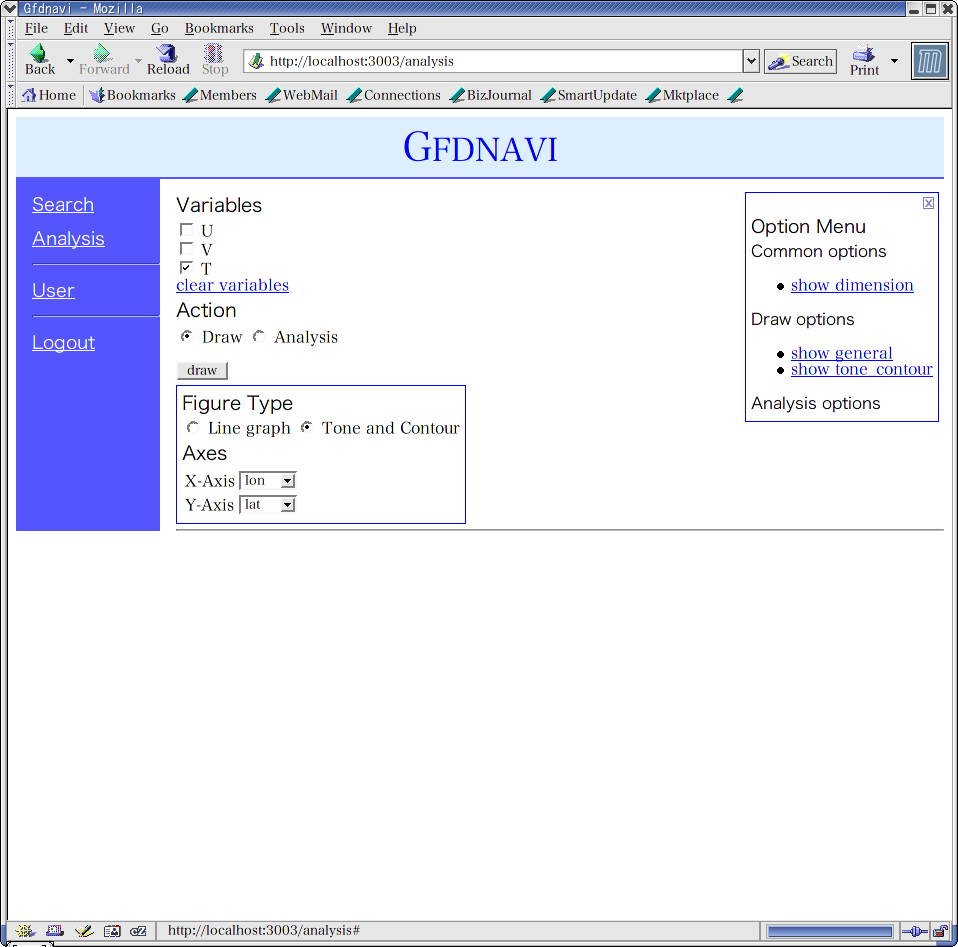Click the online/offline connection icon
The width and height of the screenshot is (958, 947).
pyautogui.click(x=915, y=931)
